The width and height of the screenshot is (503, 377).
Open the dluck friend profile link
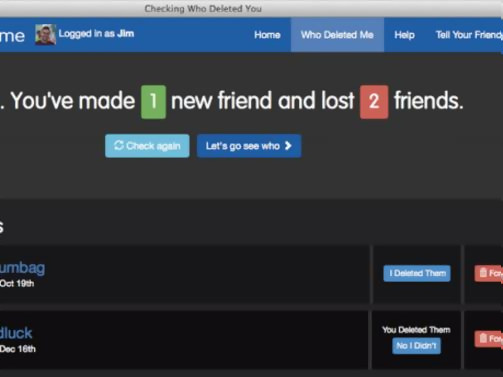[x=16, y=333]
